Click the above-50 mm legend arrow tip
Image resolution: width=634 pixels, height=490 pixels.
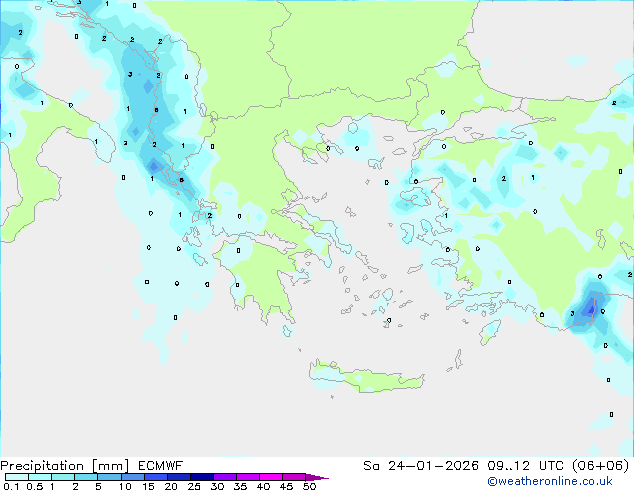coord(317,477)
